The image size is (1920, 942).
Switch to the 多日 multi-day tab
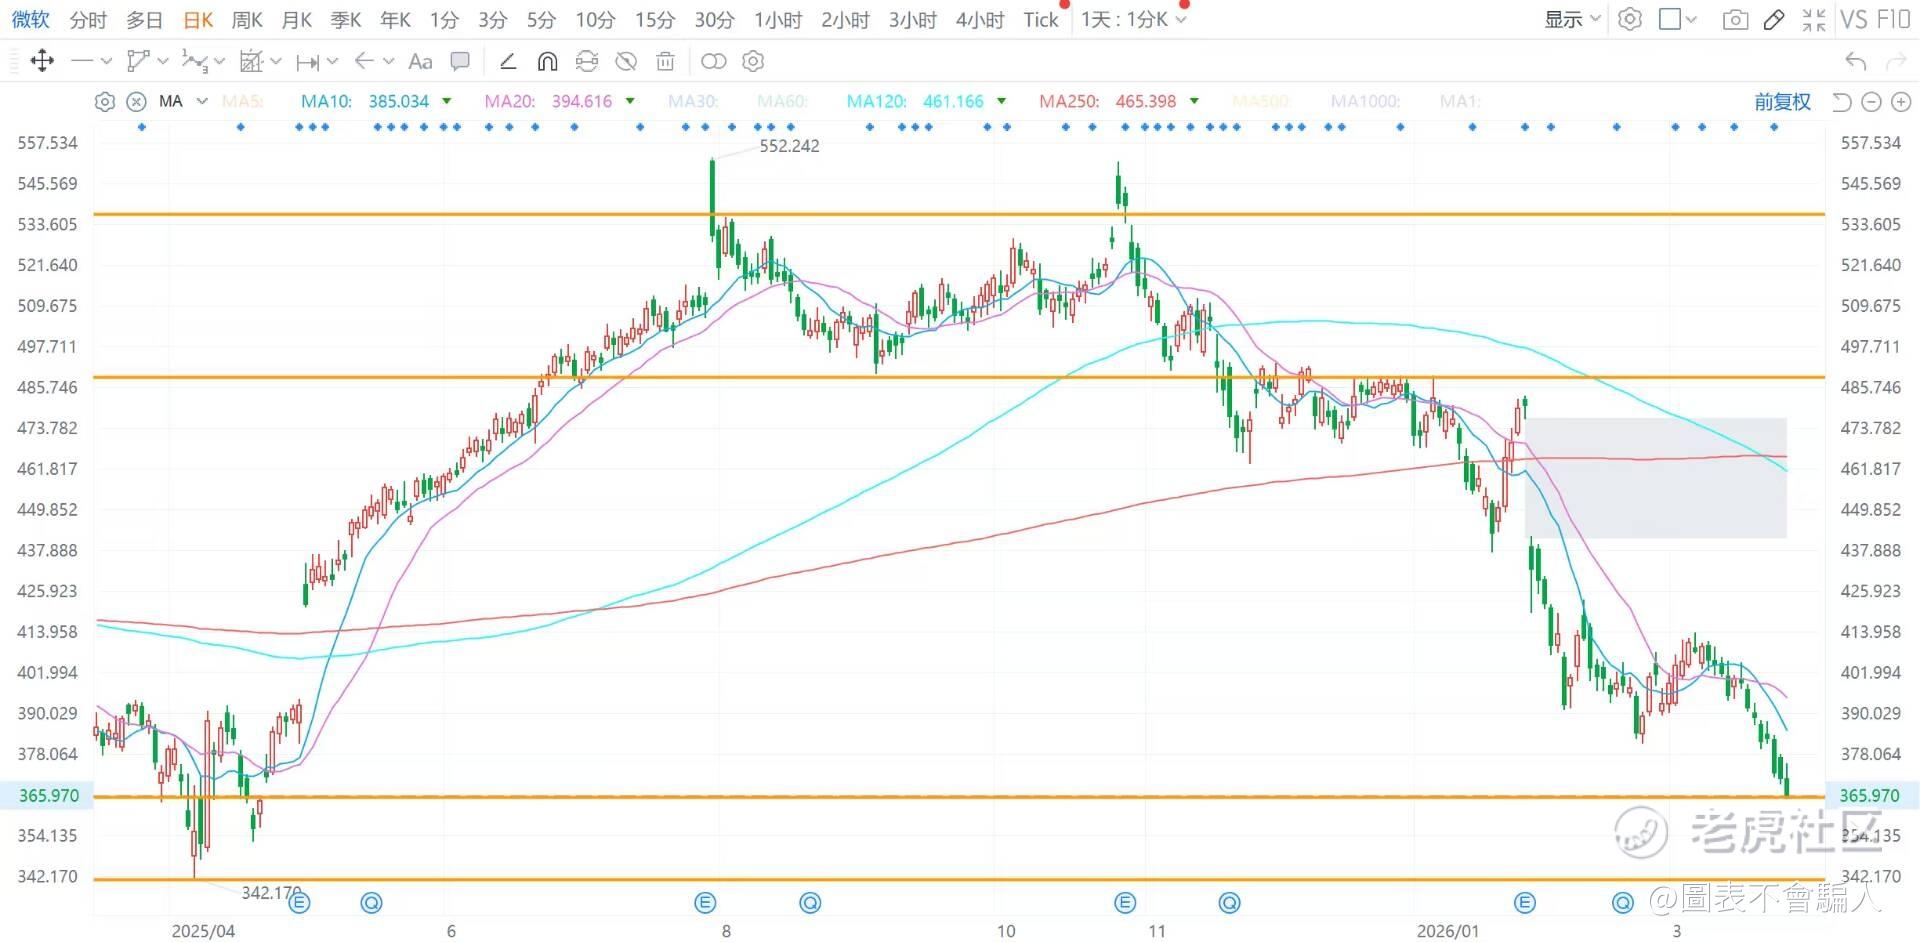click(x=144, y=20)
